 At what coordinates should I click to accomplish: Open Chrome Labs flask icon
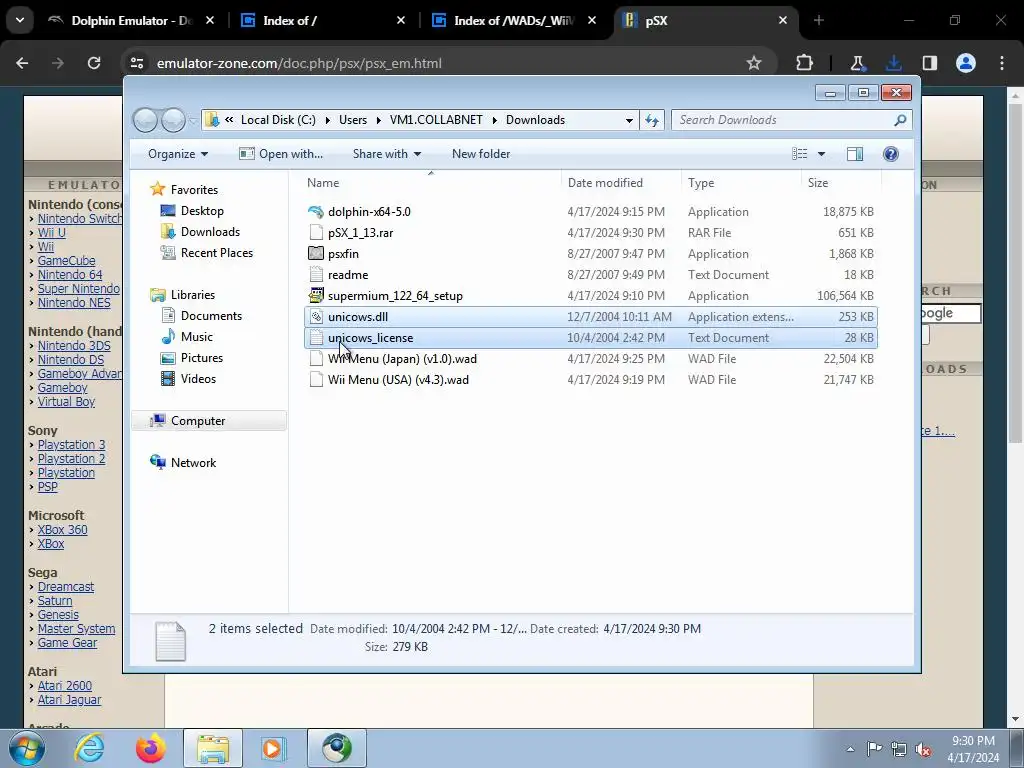pyautogui.click(x=857, y=63)
